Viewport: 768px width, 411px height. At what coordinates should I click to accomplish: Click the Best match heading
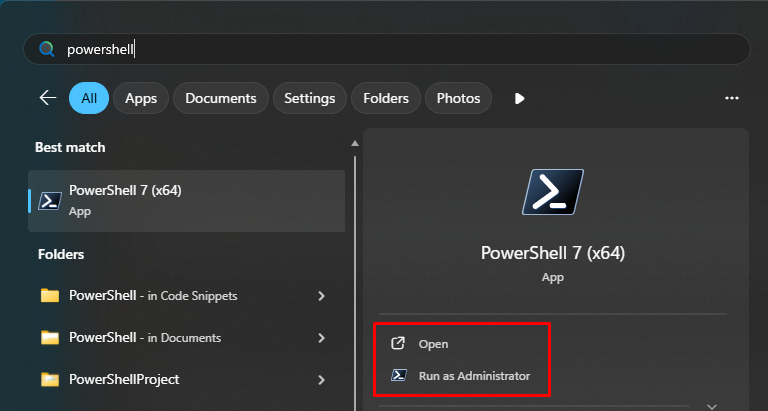coord(70,147)
